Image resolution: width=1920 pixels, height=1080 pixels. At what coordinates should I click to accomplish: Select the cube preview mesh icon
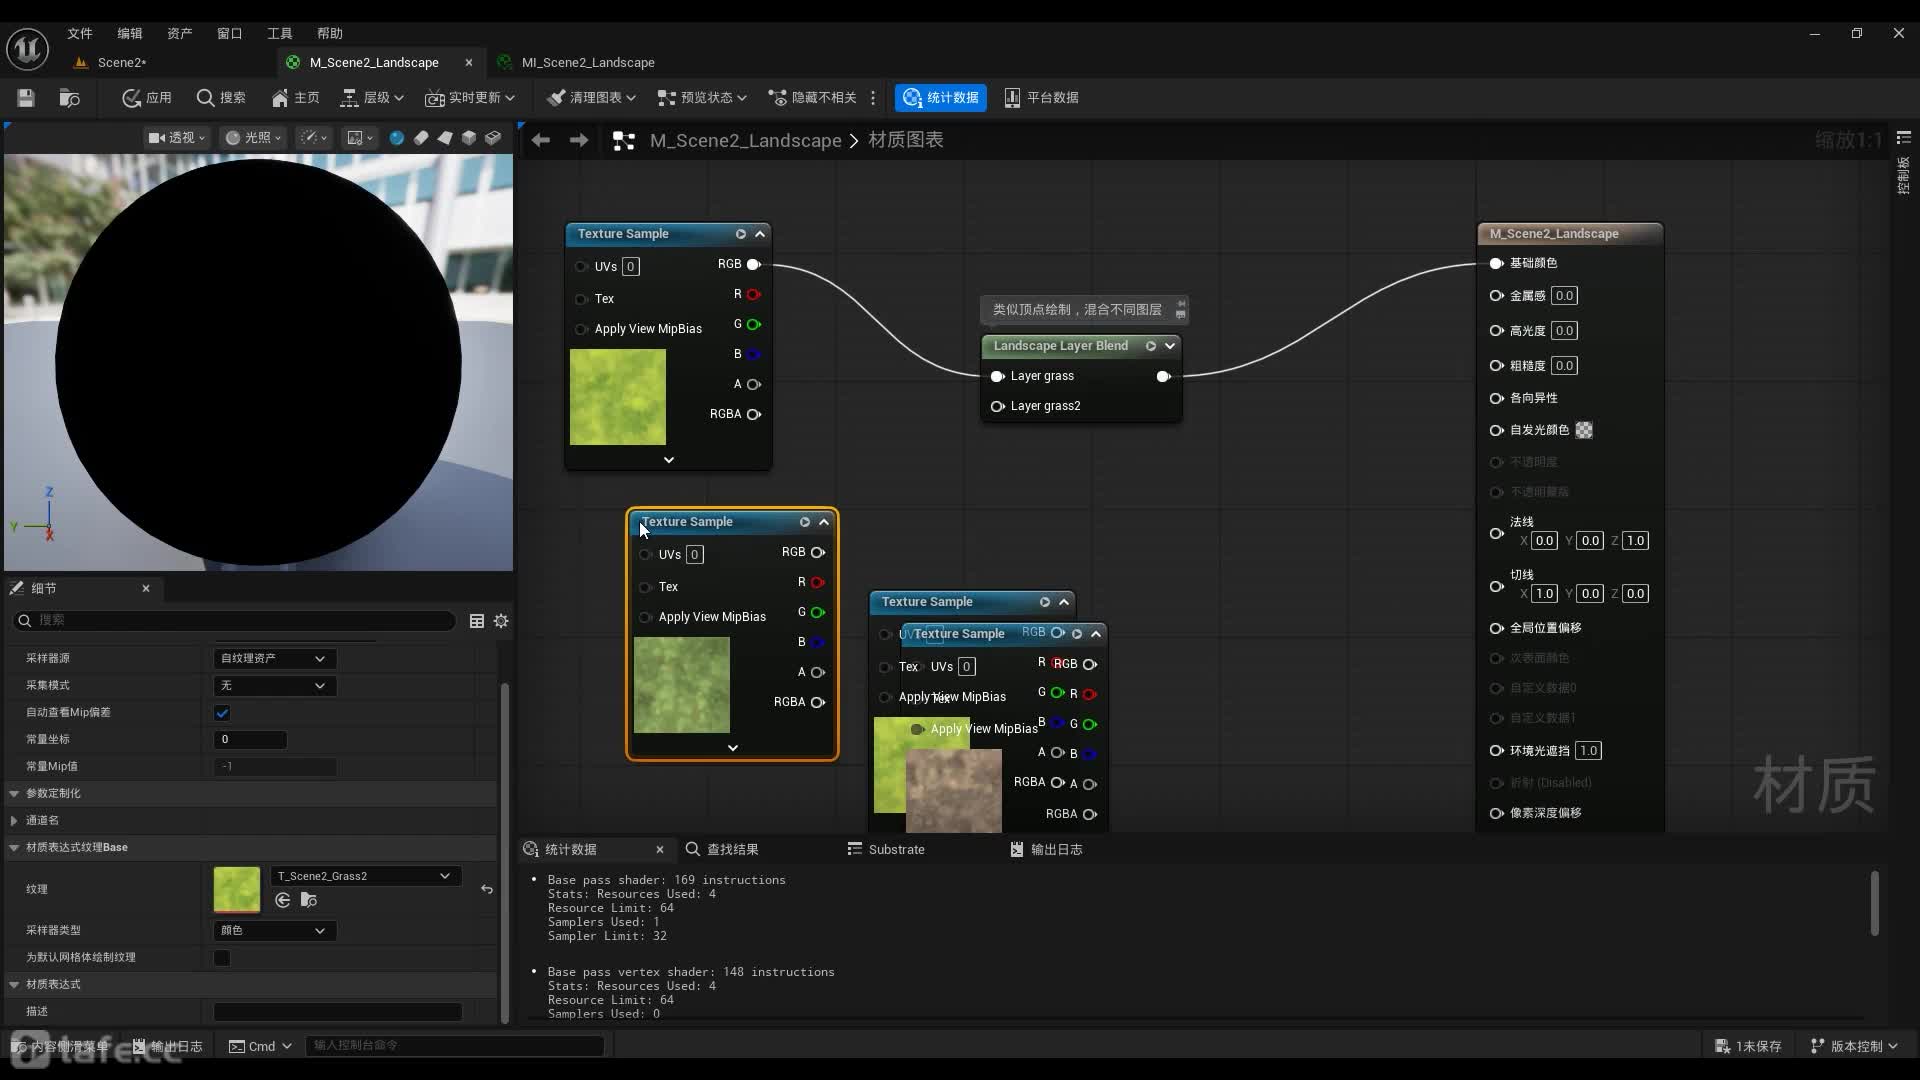[469, 138]
